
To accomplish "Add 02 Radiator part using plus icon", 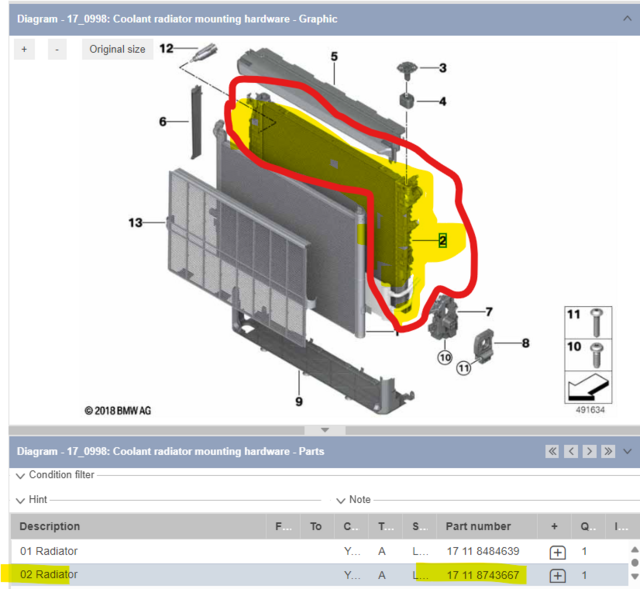I will click(x=557, y=575).
